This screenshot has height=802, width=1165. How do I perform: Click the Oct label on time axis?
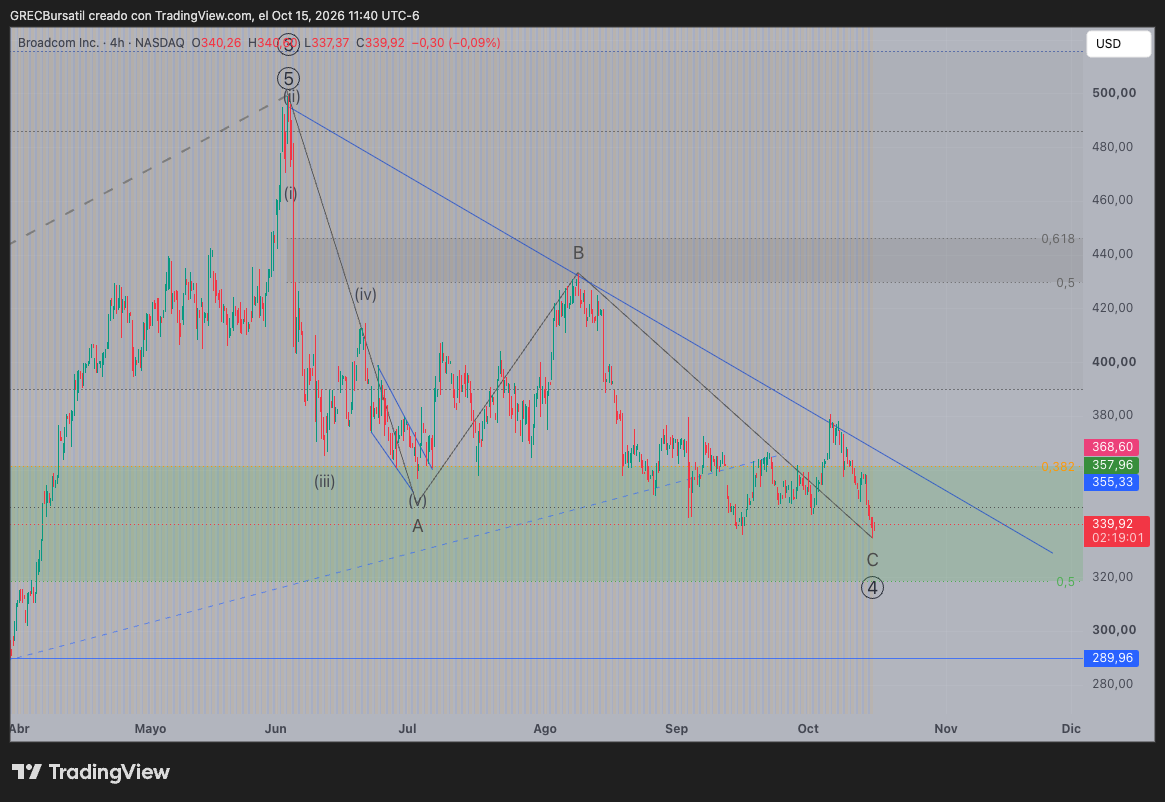(808, 728)
